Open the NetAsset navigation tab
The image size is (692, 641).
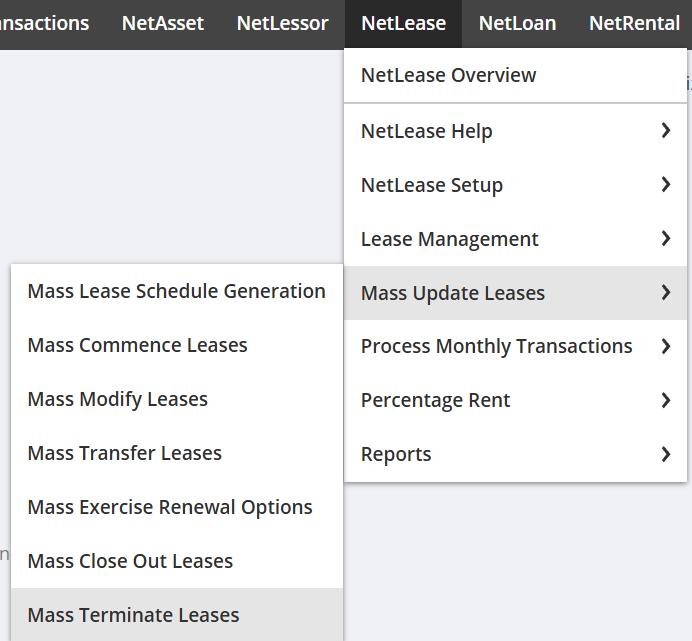[163, 23]
